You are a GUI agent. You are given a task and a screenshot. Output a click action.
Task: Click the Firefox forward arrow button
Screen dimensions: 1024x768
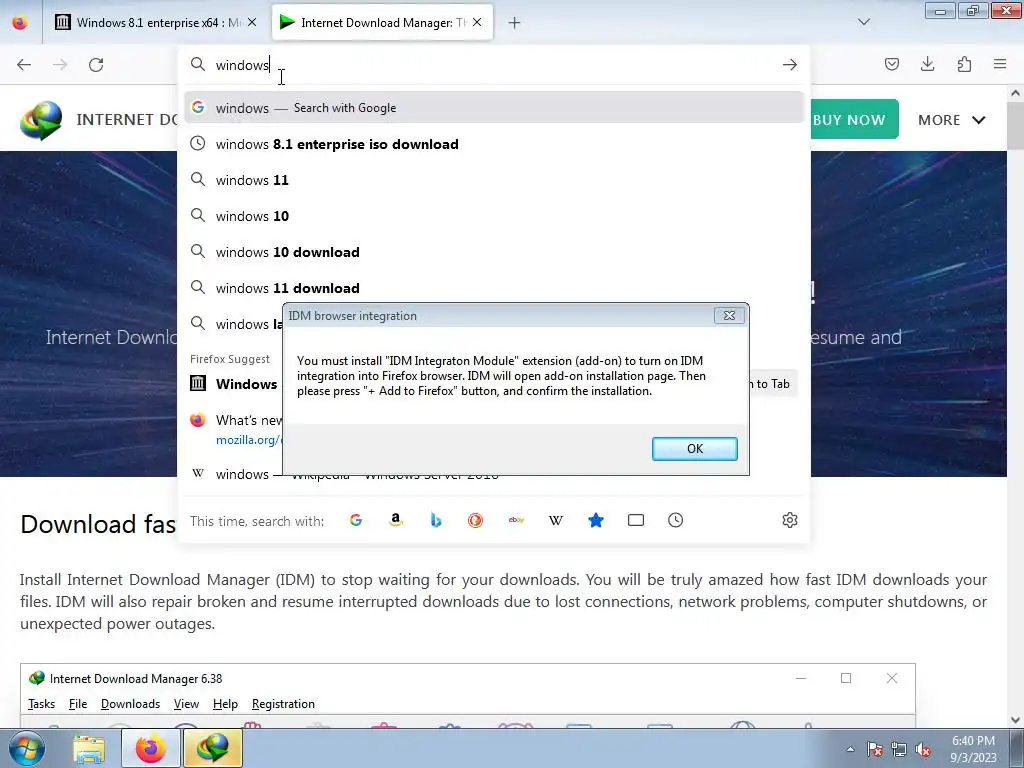coord(60,65)
